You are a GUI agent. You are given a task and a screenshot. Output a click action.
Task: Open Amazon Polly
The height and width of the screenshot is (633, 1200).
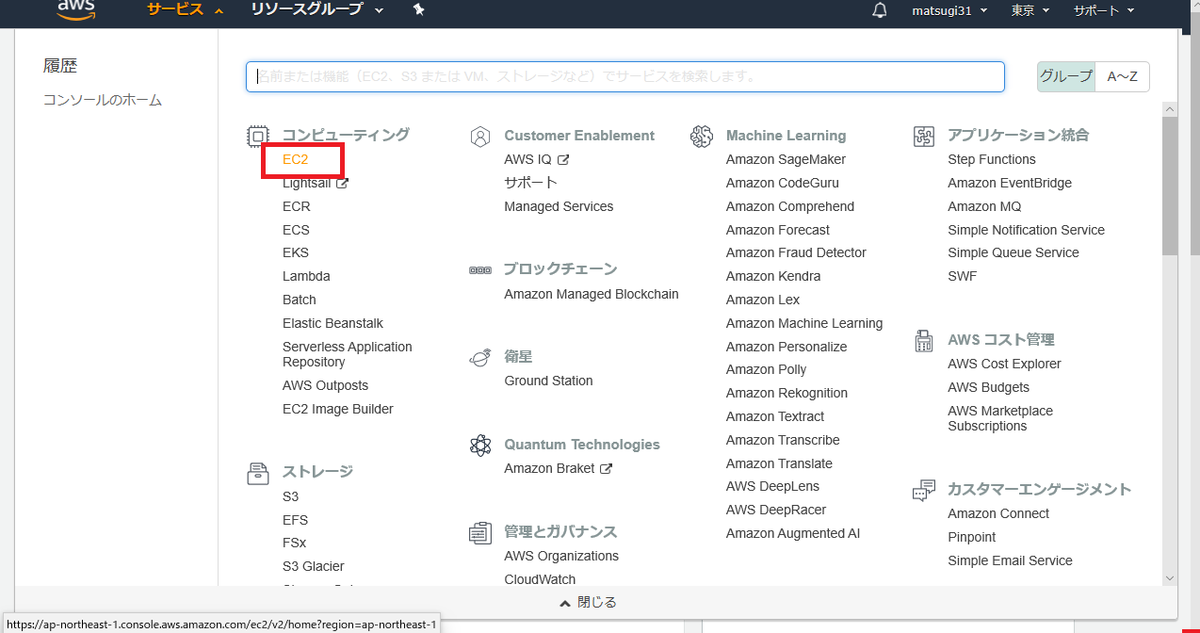pos(766,369)
